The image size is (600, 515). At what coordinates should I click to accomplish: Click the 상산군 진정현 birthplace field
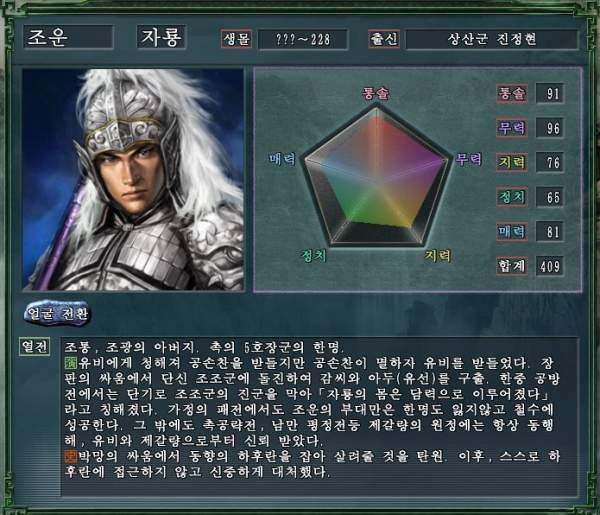[x=492, y=39]
